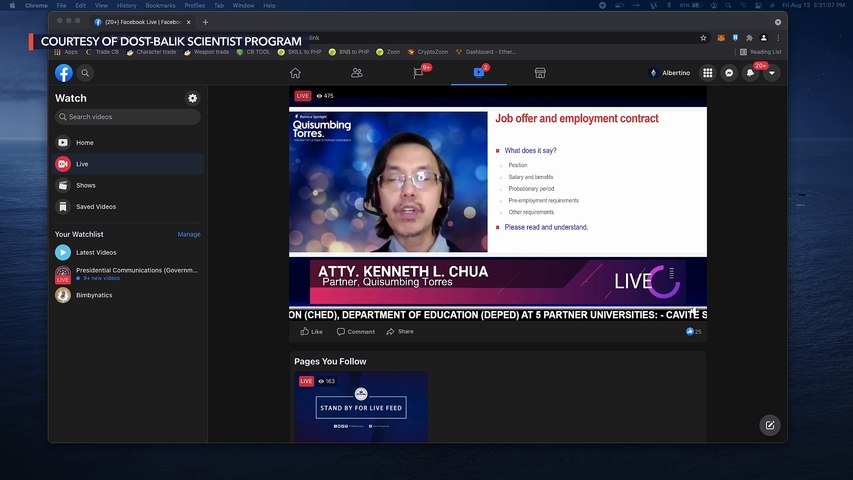
Task: Expand the account dropdown arrow
Action: (771, 73)
